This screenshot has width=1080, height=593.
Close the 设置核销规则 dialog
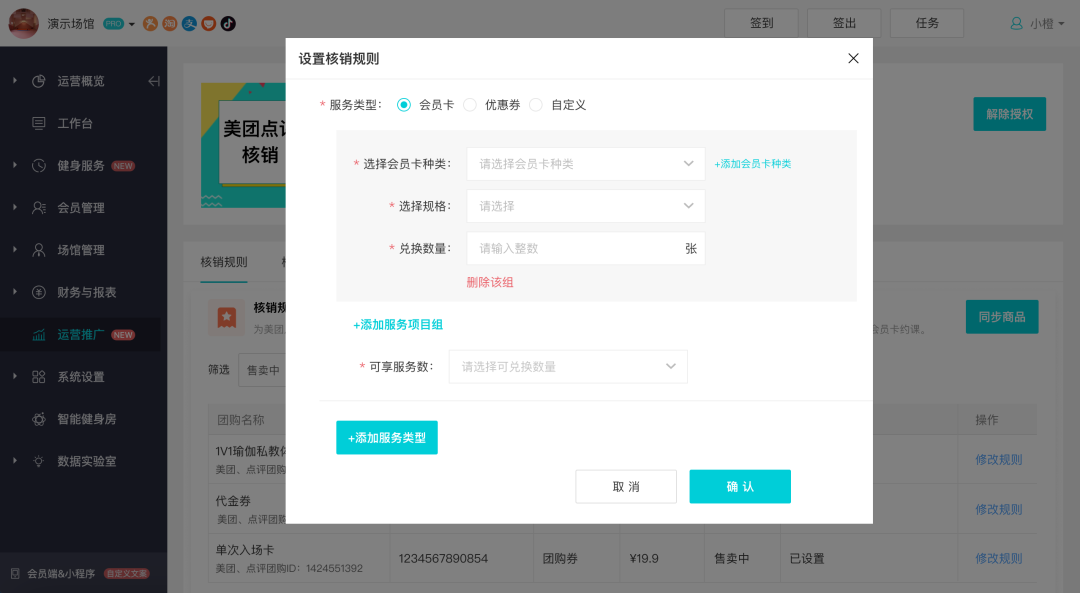point(853,59)
